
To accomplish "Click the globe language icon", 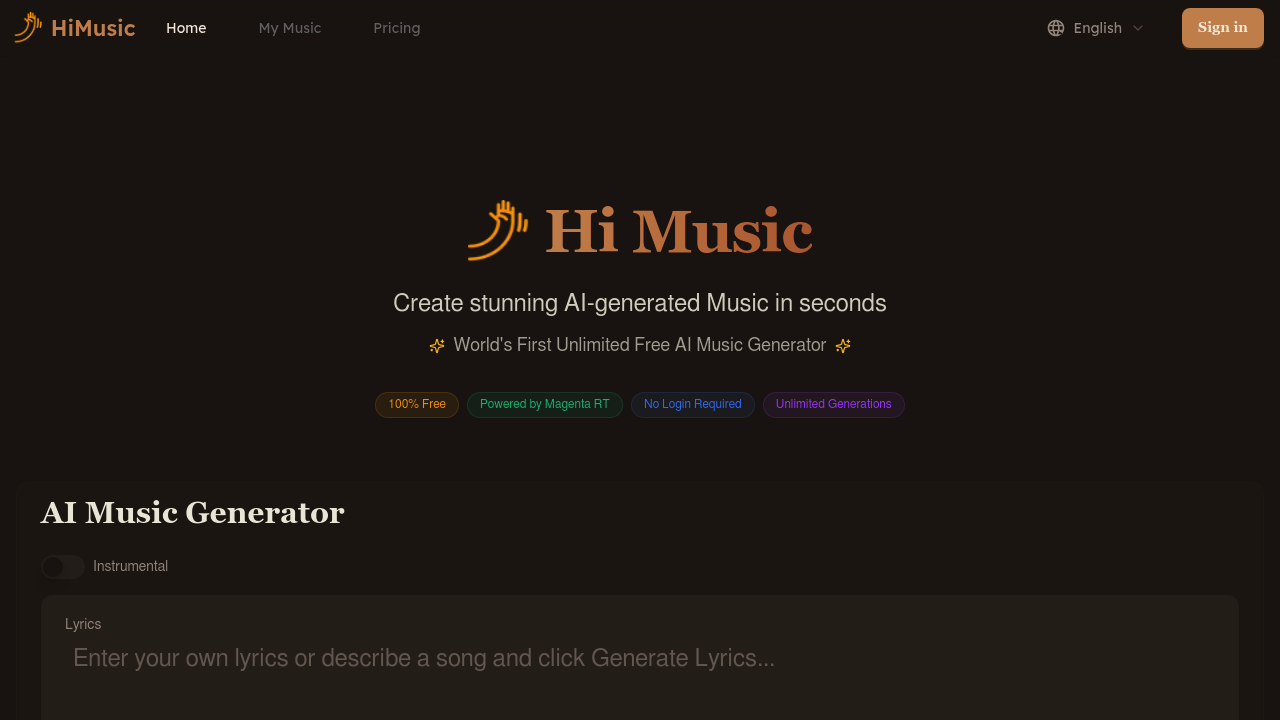I will point(1056,28).
